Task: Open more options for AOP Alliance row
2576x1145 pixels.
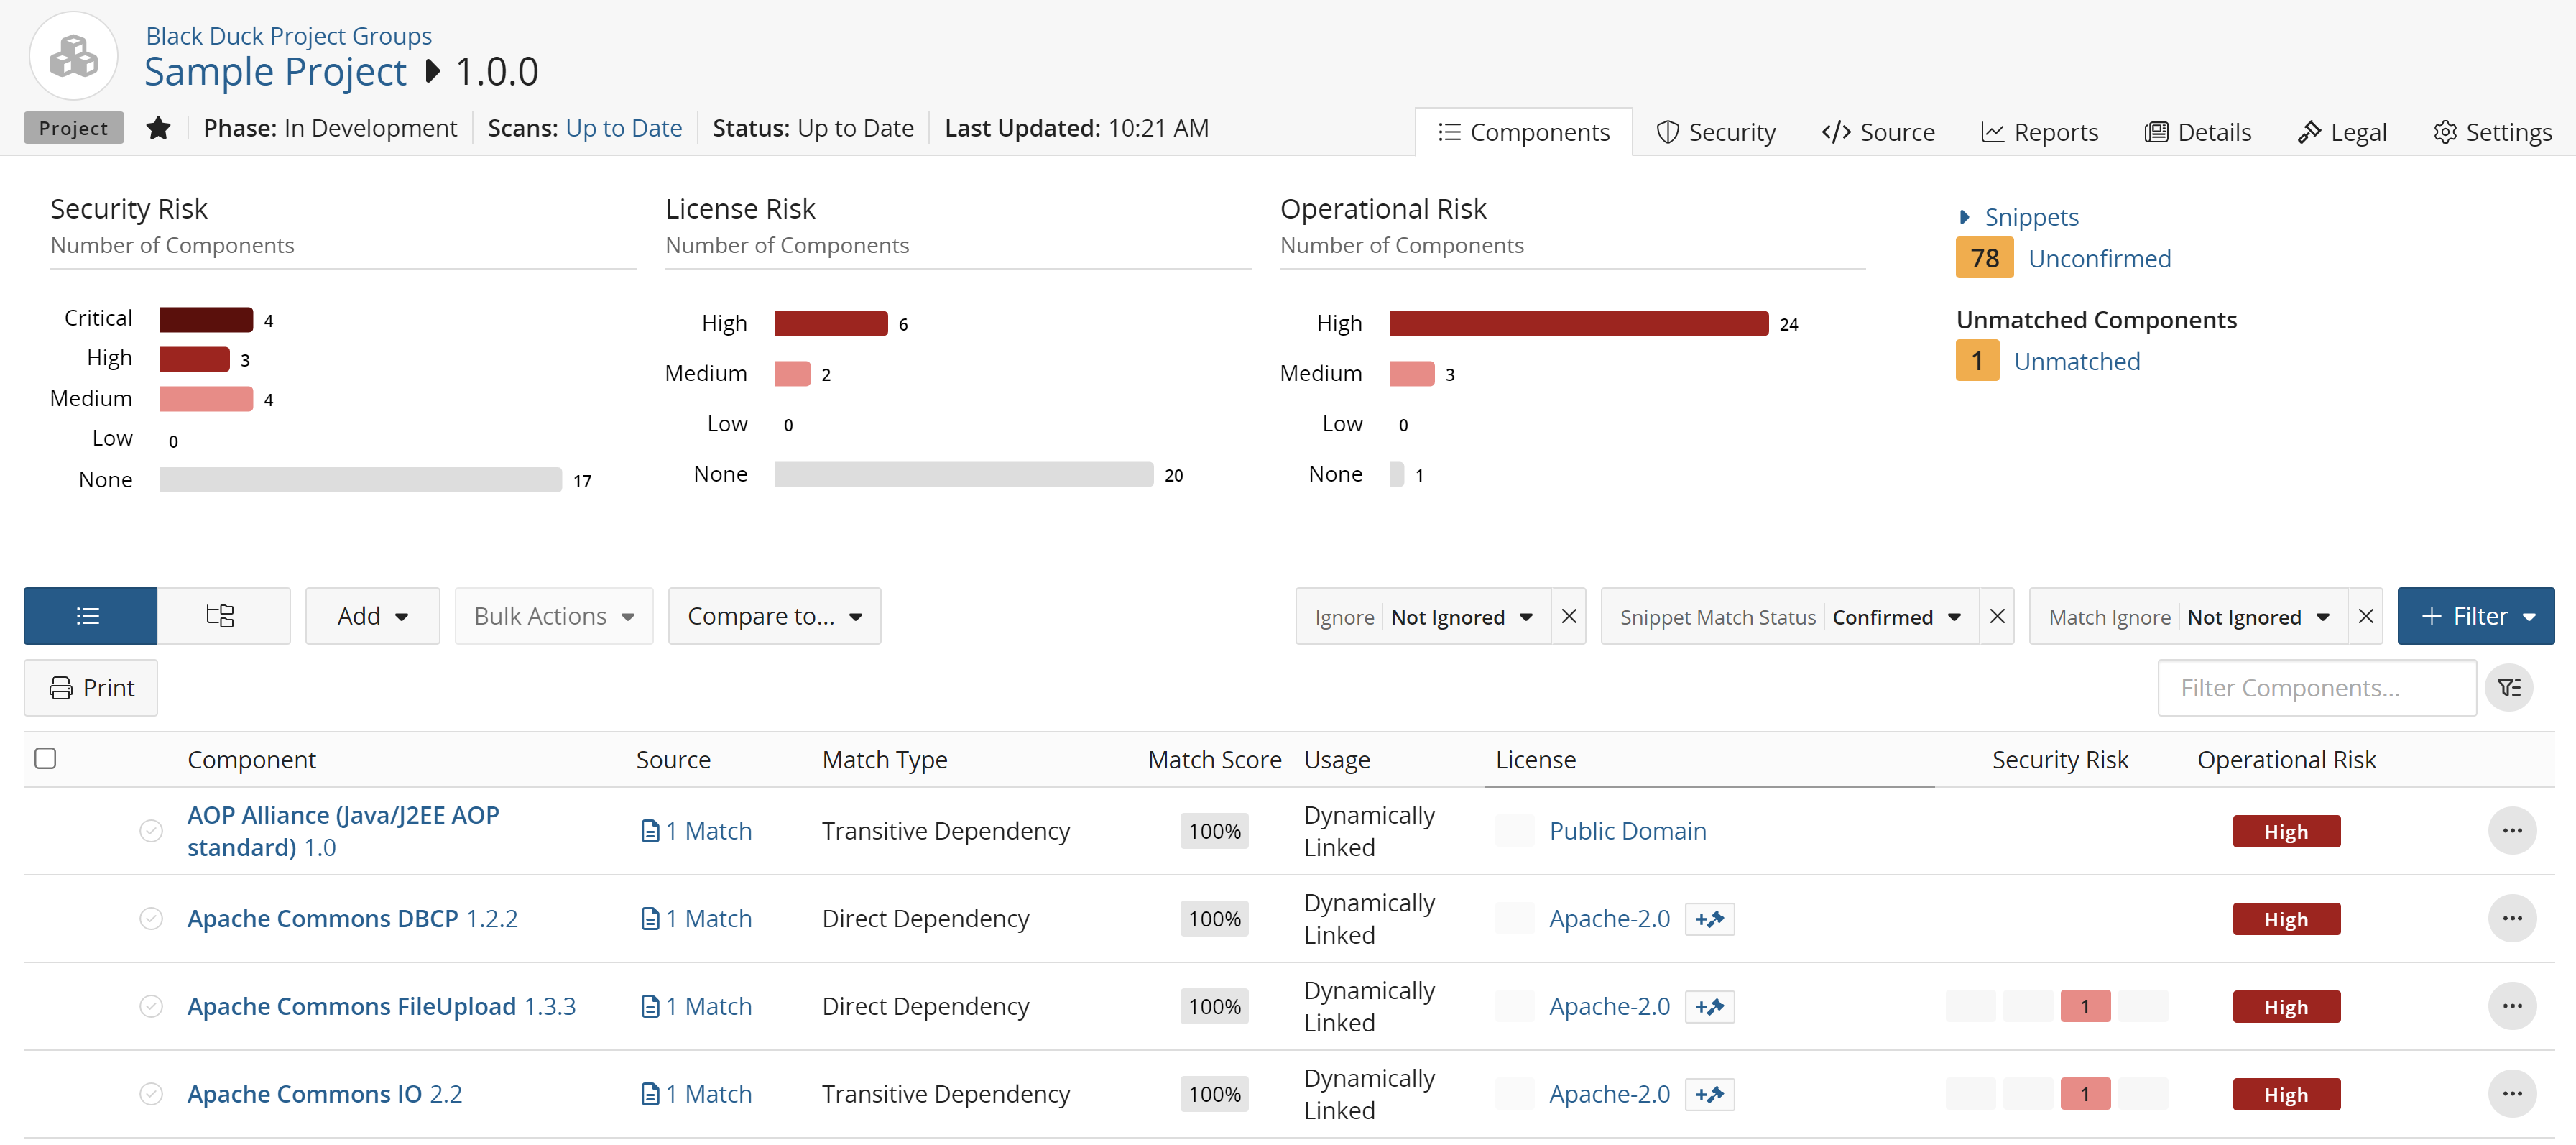Action: (2512, 831)
